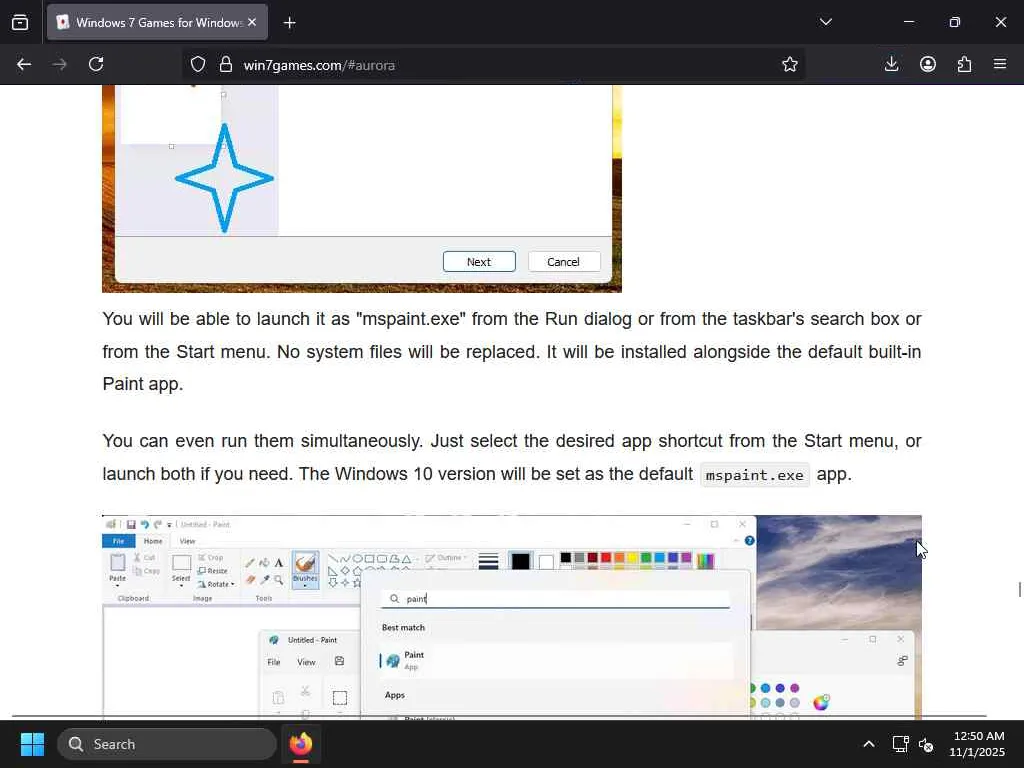Viewport: 1024px width, 768px height.
Task: Click the blue four-point star drawing
Action: pos(224,178)
